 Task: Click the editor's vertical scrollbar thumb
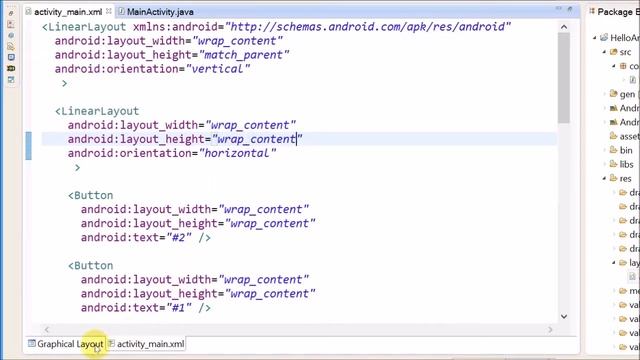tap(564, 78)
